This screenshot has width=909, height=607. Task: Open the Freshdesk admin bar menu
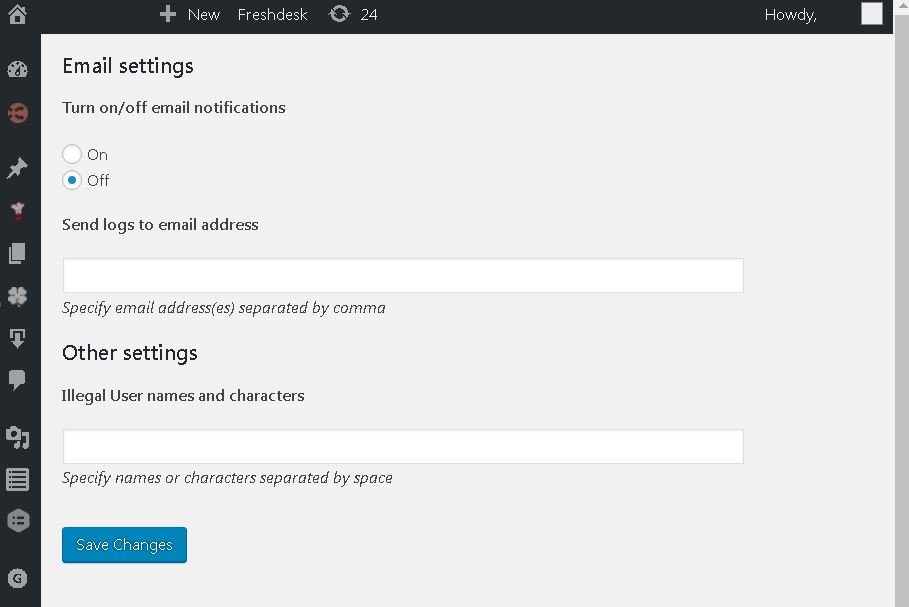pyautogui.click(x=272, y=14)
